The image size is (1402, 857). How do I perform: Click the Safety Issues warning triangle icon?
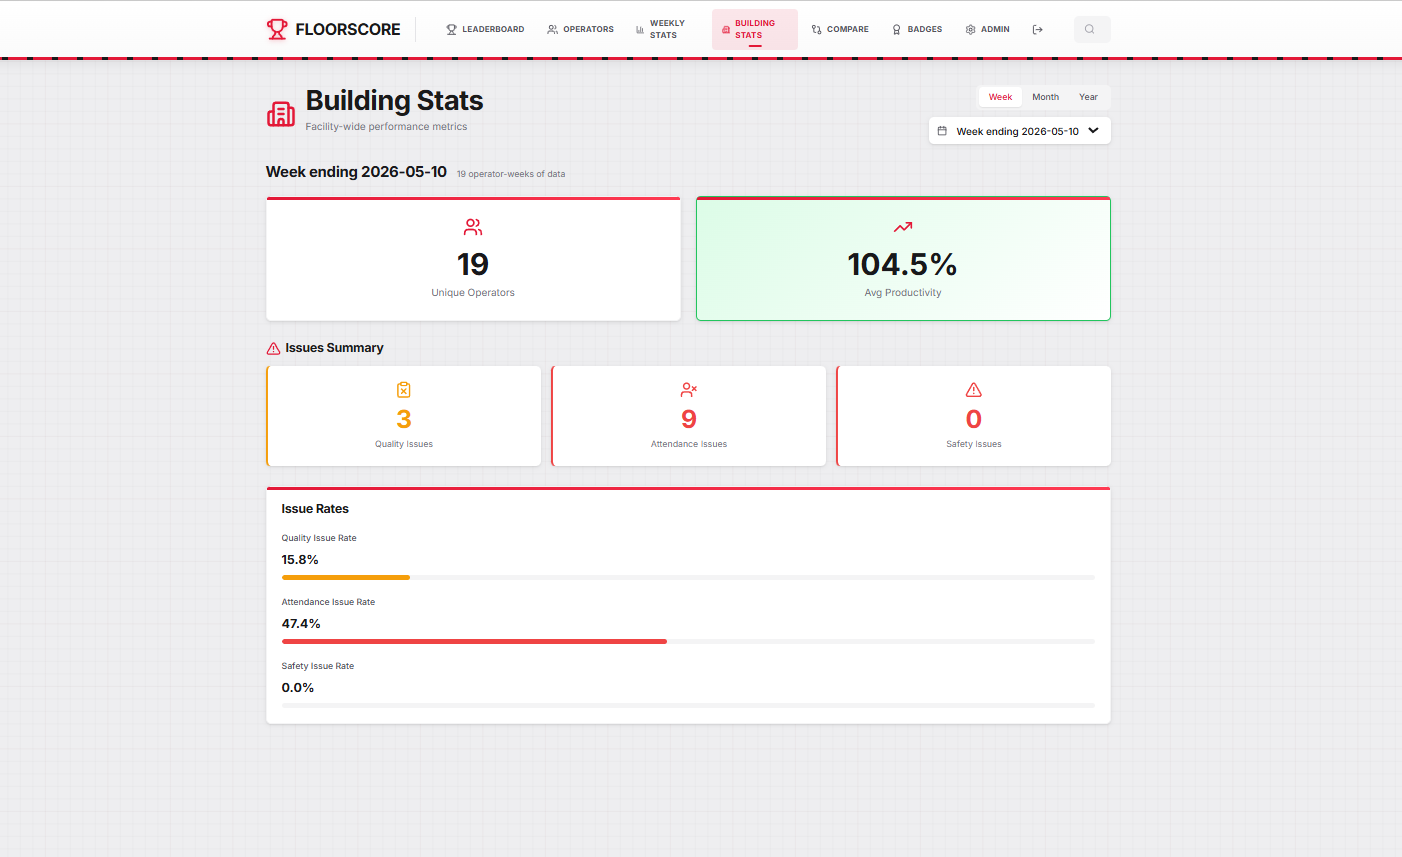pos(974,390)
